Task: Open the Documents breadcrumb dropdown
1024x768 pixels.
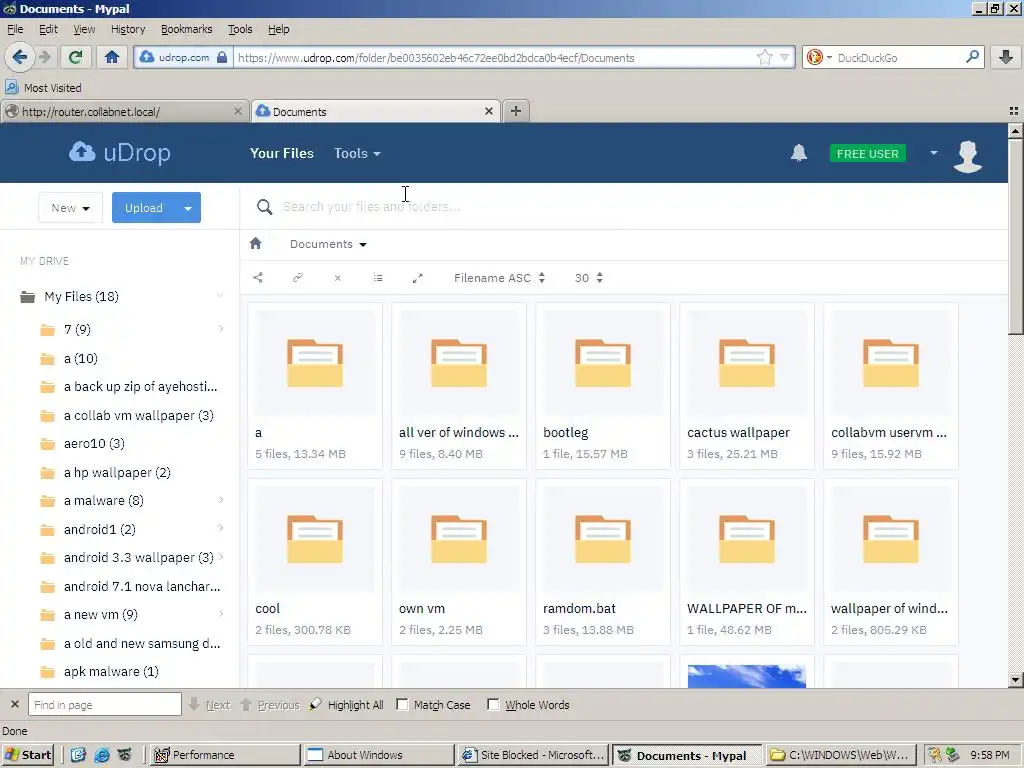Action: point(328,244)
